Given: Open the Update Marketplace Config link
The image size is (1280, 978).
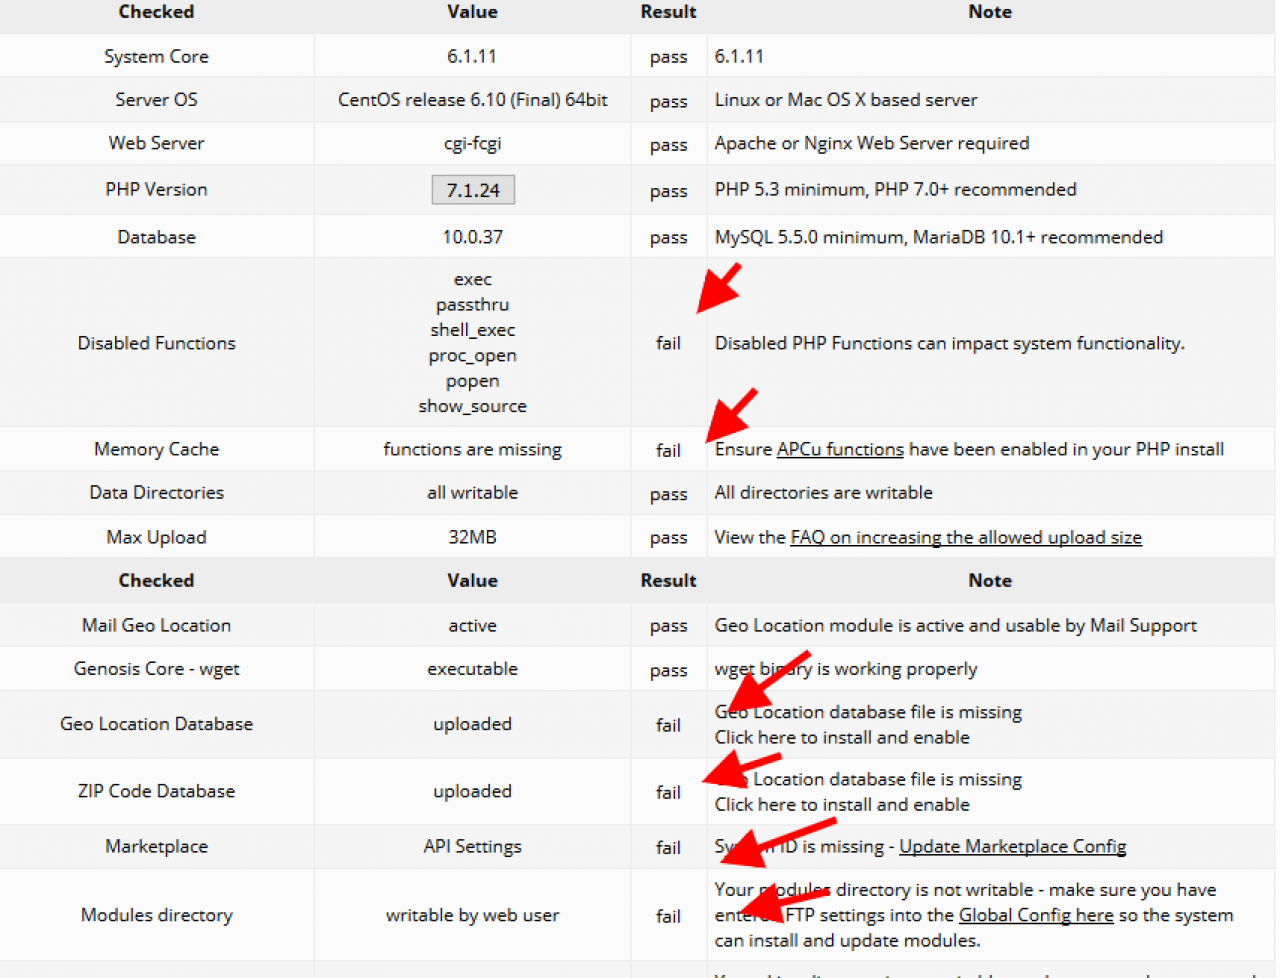Looking at the screenshot, I should pos(1012,846).
